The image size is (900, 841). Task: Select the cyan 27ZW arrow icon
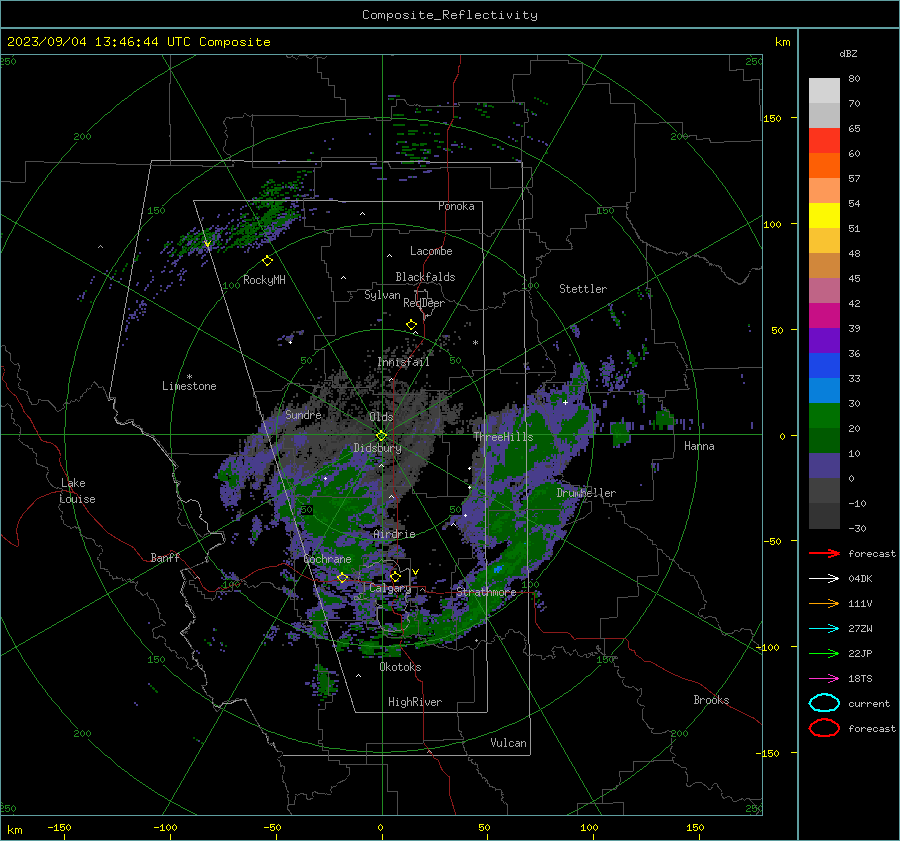coord(824,629)
